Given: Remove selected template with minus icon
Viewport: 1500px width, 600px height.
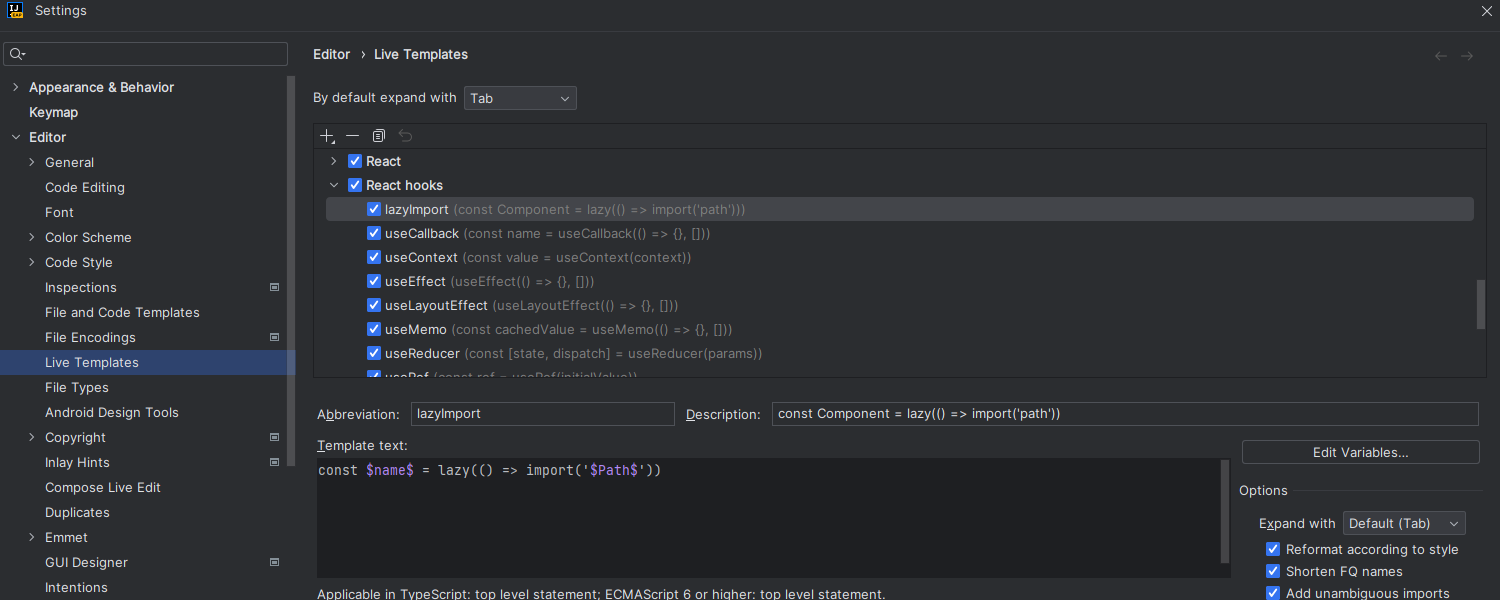Looking at the screenshot, I should pyautogui.click(x=352, y=136).
